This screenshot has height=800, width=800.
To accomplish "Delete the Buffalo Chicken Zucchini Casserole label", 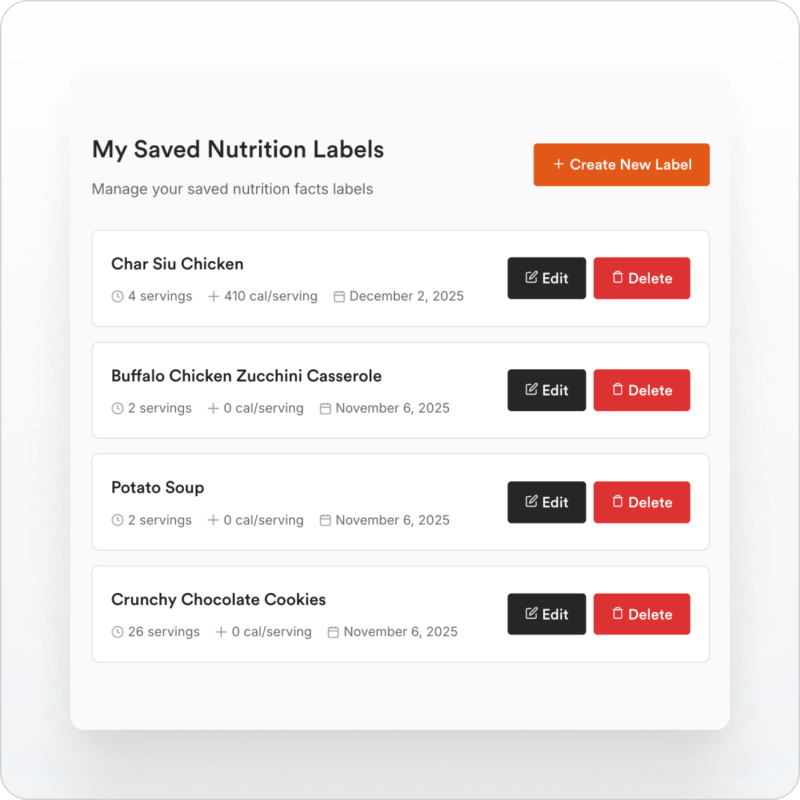I will pyautogui.click(x=641, y=390).
